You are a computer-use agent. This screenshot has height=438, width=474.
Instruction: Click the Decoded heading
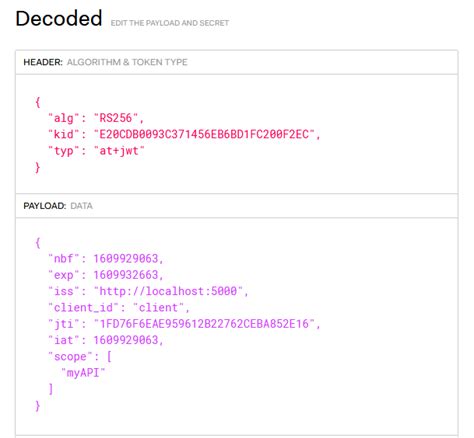pos(59,18)
